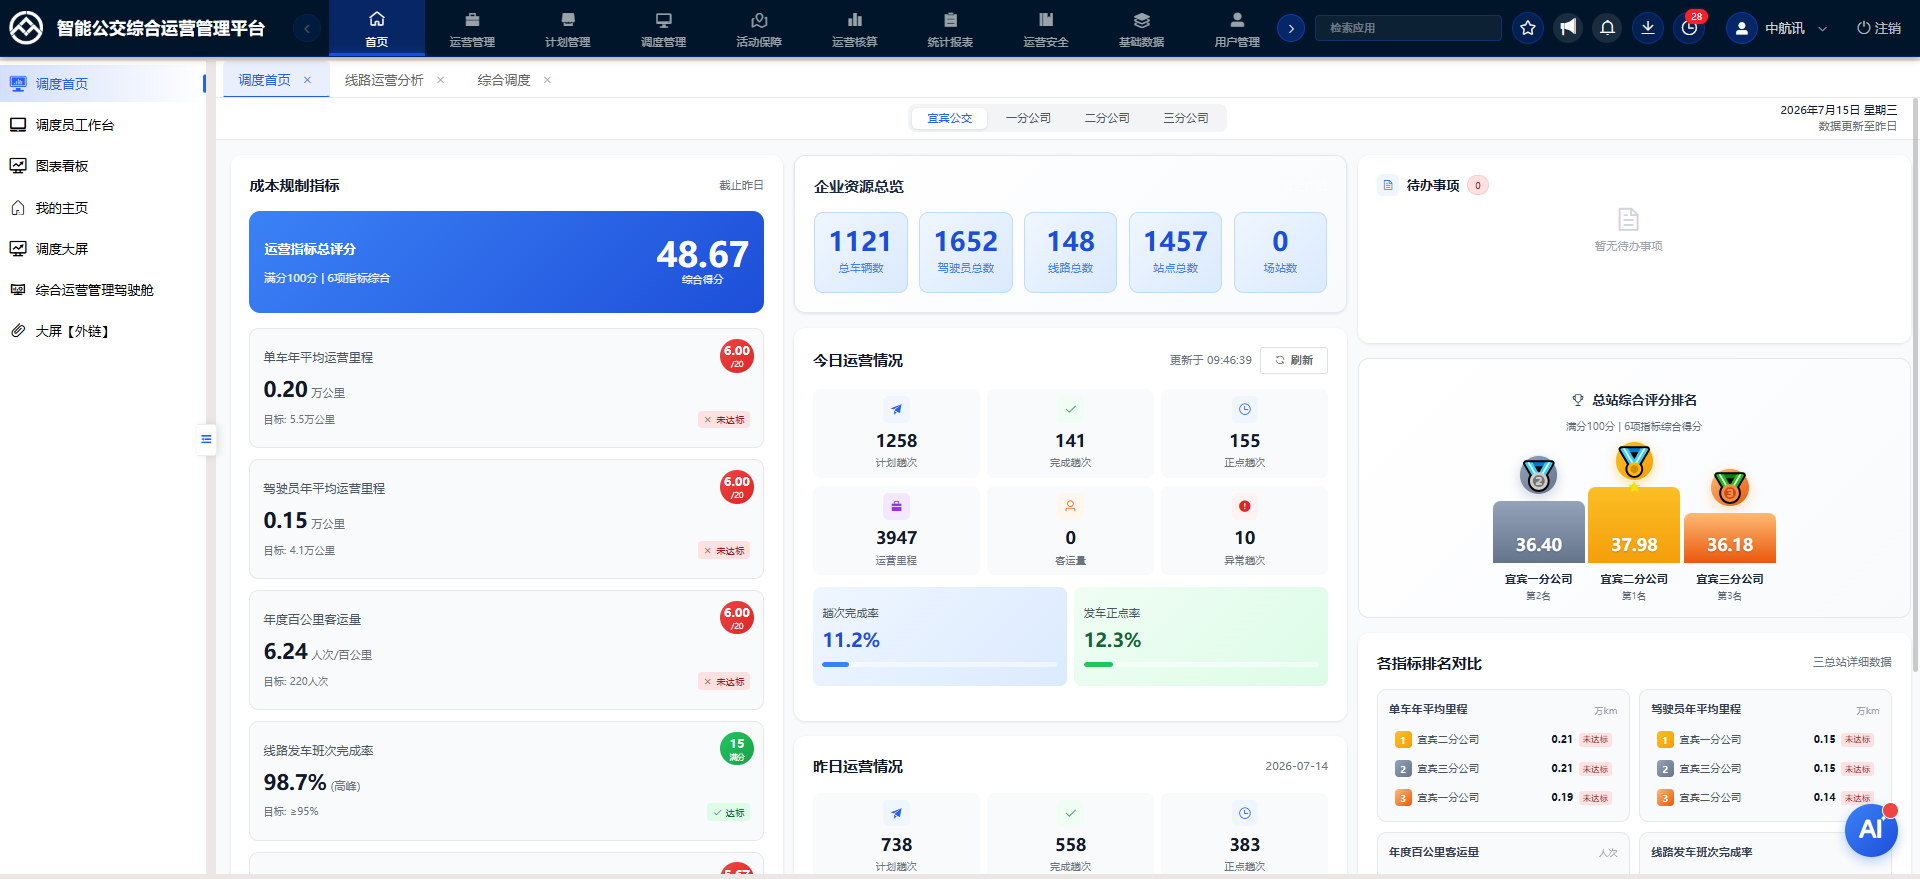
Task: Open the 大屏【外链】 external link item
Action: [103, 331]
